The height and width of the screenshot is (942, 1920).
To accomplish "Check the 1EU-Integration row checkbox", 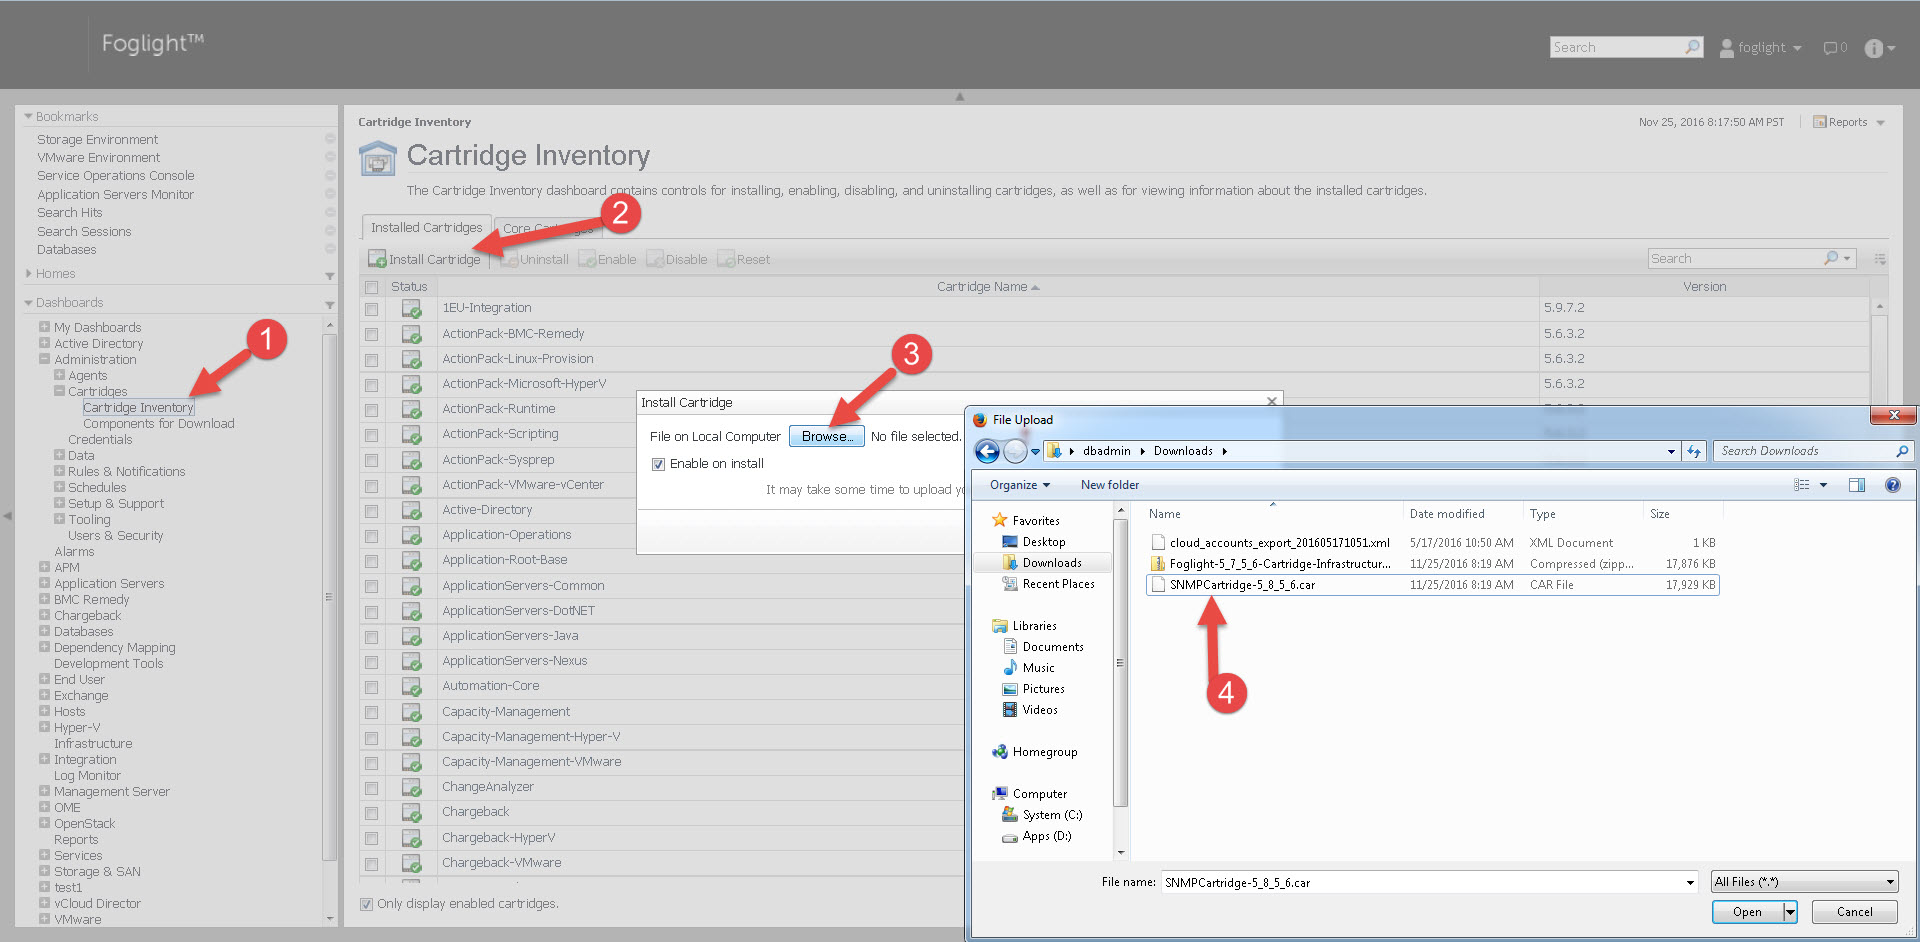I will tap(371, 309).
